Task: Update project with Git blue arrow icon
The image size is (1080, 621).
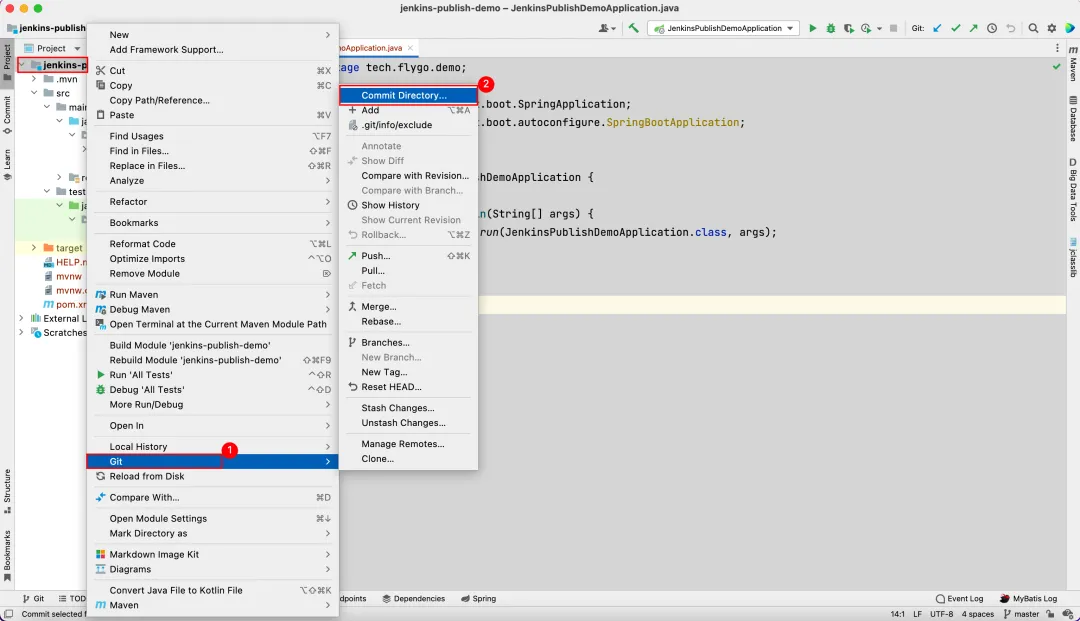Action: click(937, 28)
